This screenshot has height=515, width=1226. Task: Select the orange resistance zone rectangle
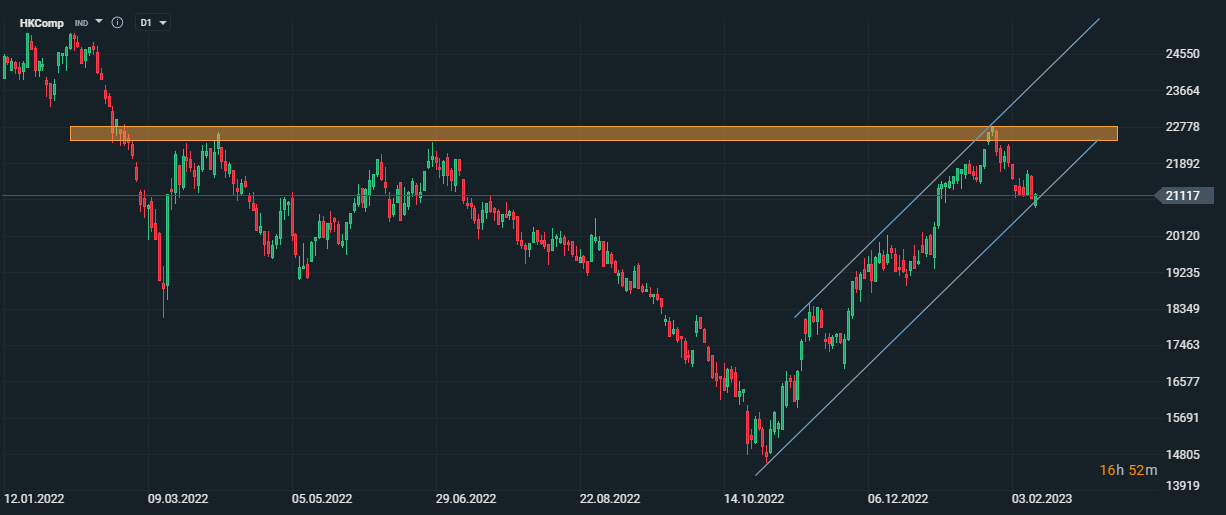[x=593, y=133]
